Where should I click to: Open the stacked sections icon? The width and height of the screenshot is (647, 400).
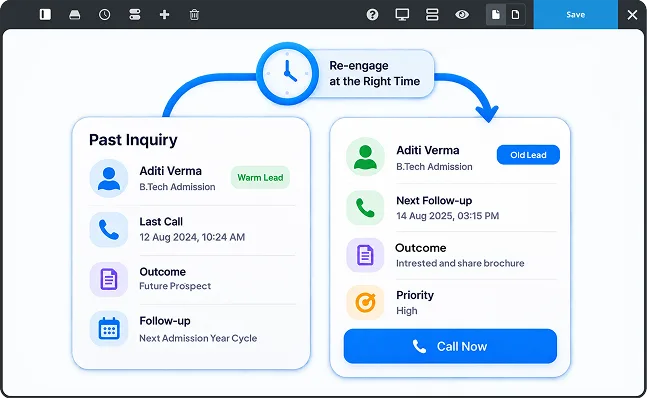point(432,15)
